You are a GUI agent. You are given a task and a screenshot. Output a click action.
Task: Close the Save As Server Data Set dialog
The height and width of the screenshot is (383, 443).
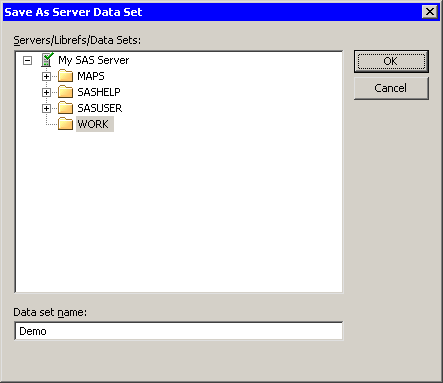[x=430, y=12]
